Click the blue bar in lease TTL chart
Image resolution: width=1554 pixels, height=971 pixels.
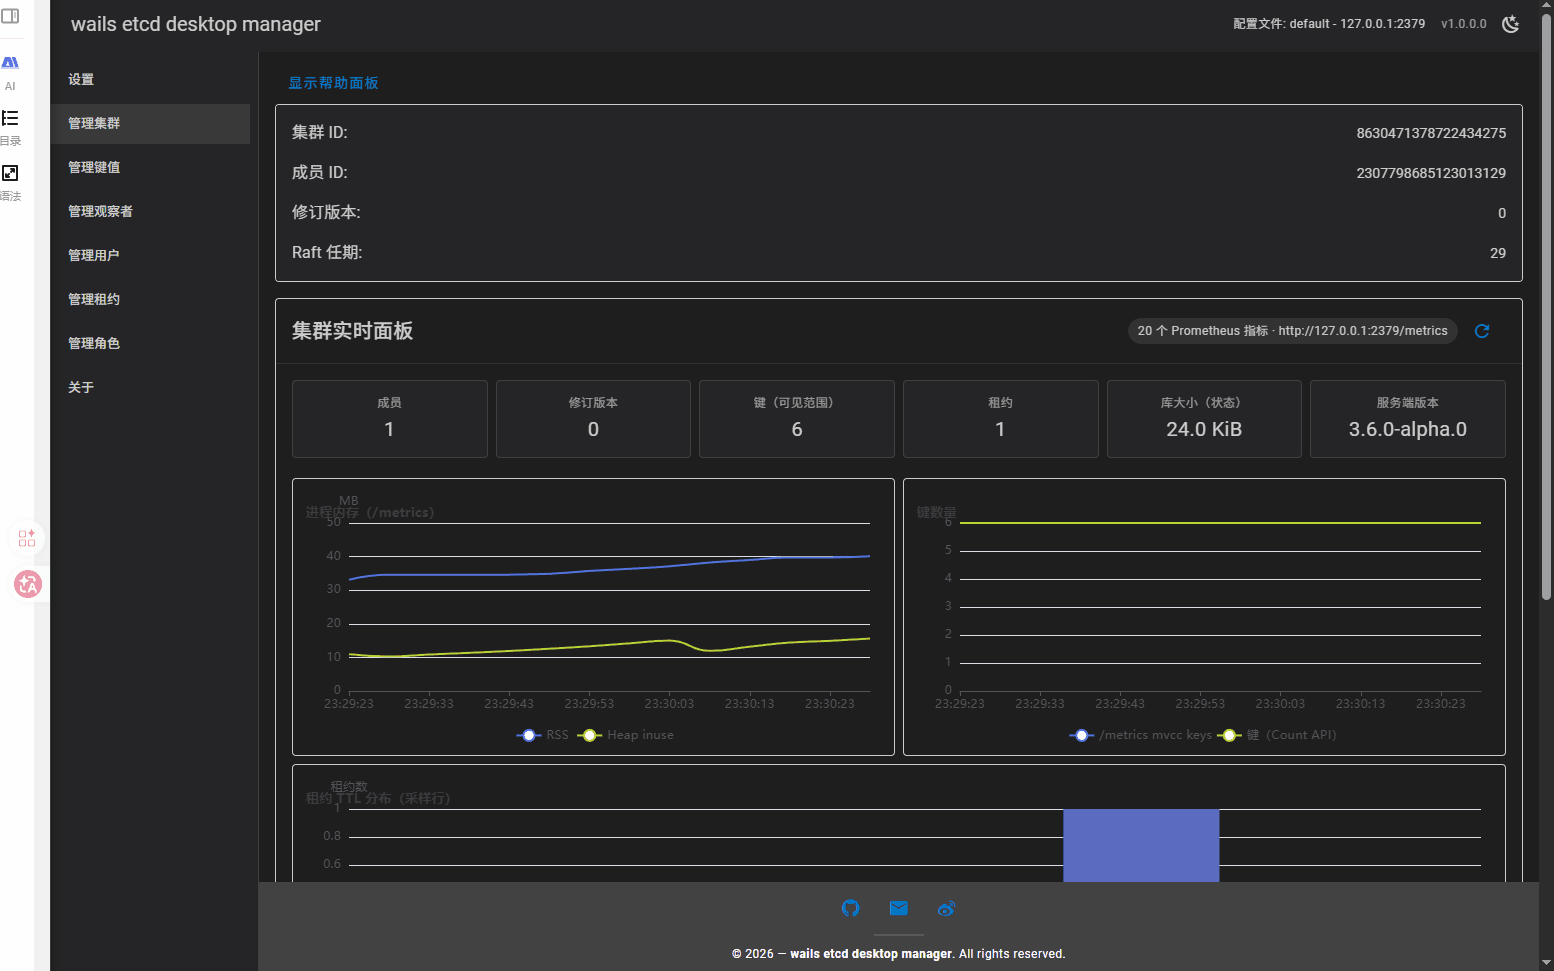coord(1141,845)
